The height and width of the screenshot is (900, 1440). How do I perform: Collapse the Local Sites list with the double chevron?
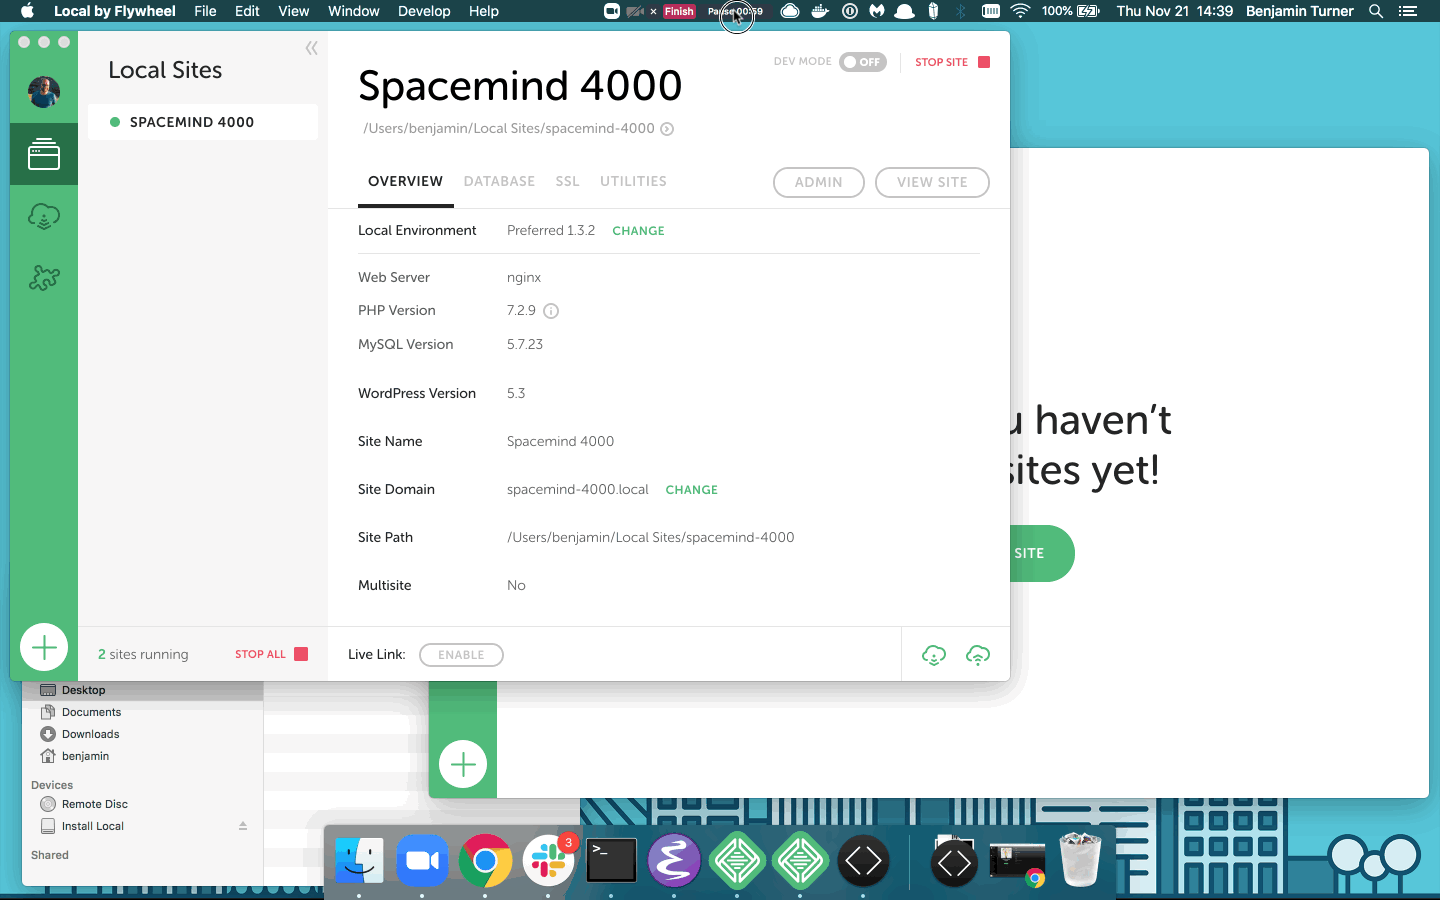pyautogui.click(x=312, y=48)
